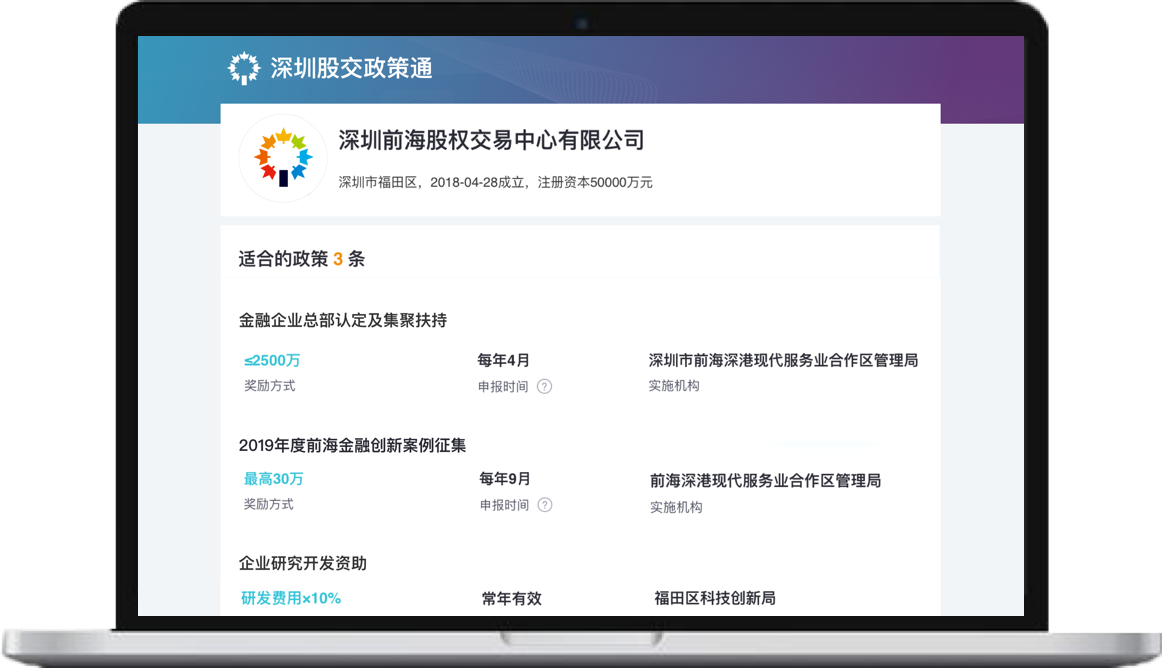This screenshot has height=668, width=1162.
Task: Click 申报时间 label under 每年9月
Action: click(x=504, y=505)
